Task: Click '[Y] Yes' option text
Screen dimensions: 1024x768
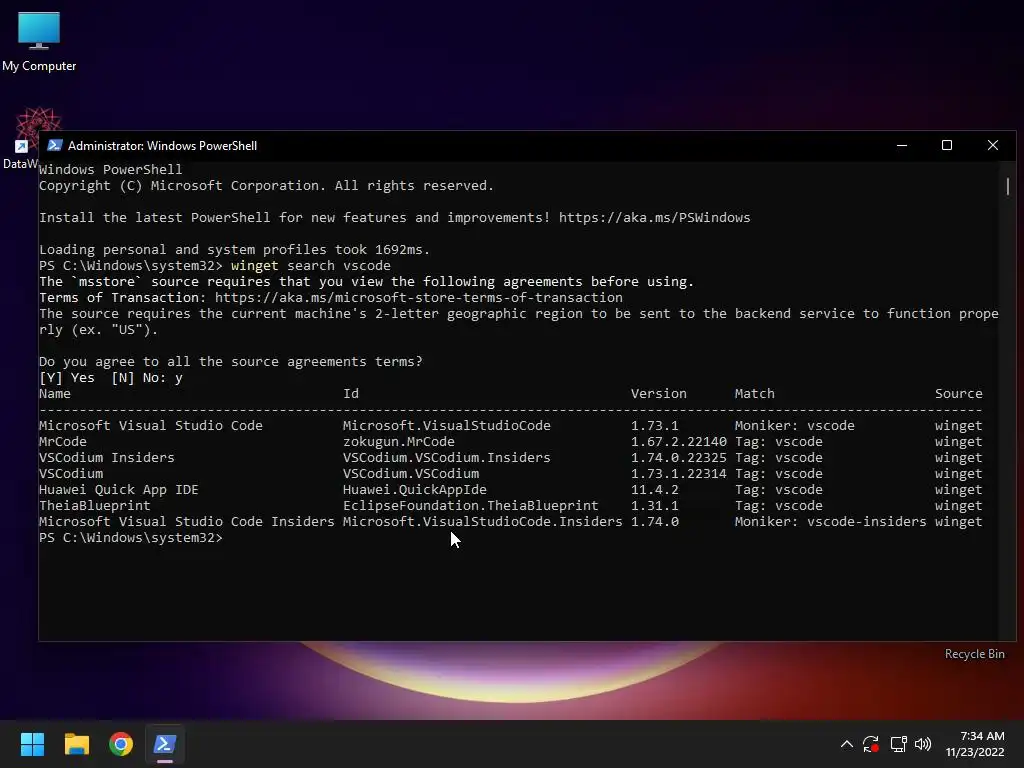Action: (67, 377)
